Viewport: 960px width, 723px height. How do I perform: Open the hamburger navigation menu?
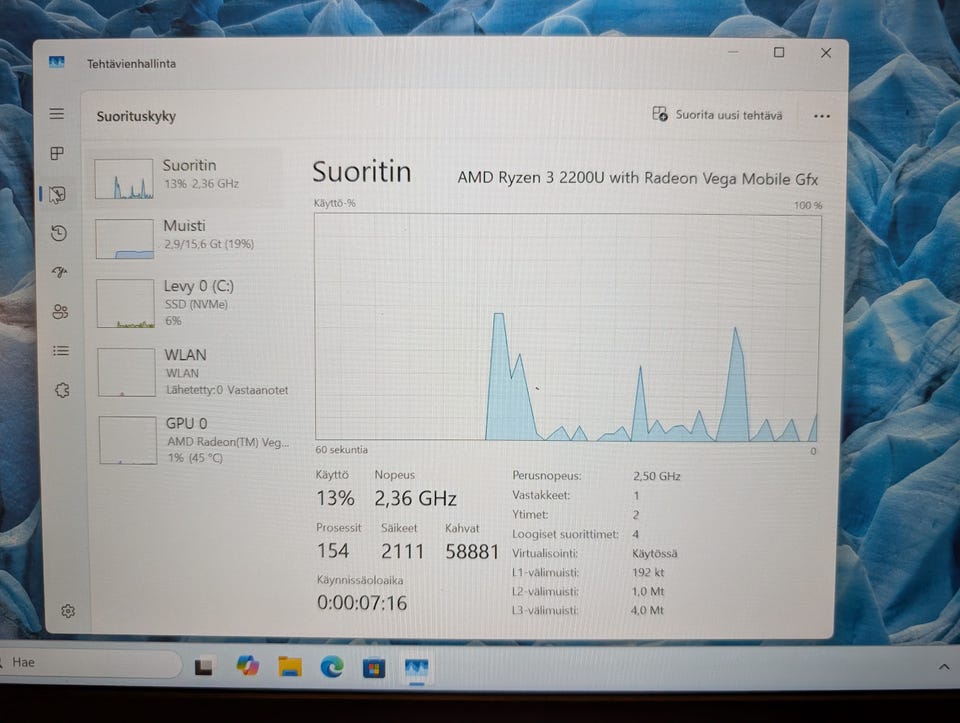57,114
